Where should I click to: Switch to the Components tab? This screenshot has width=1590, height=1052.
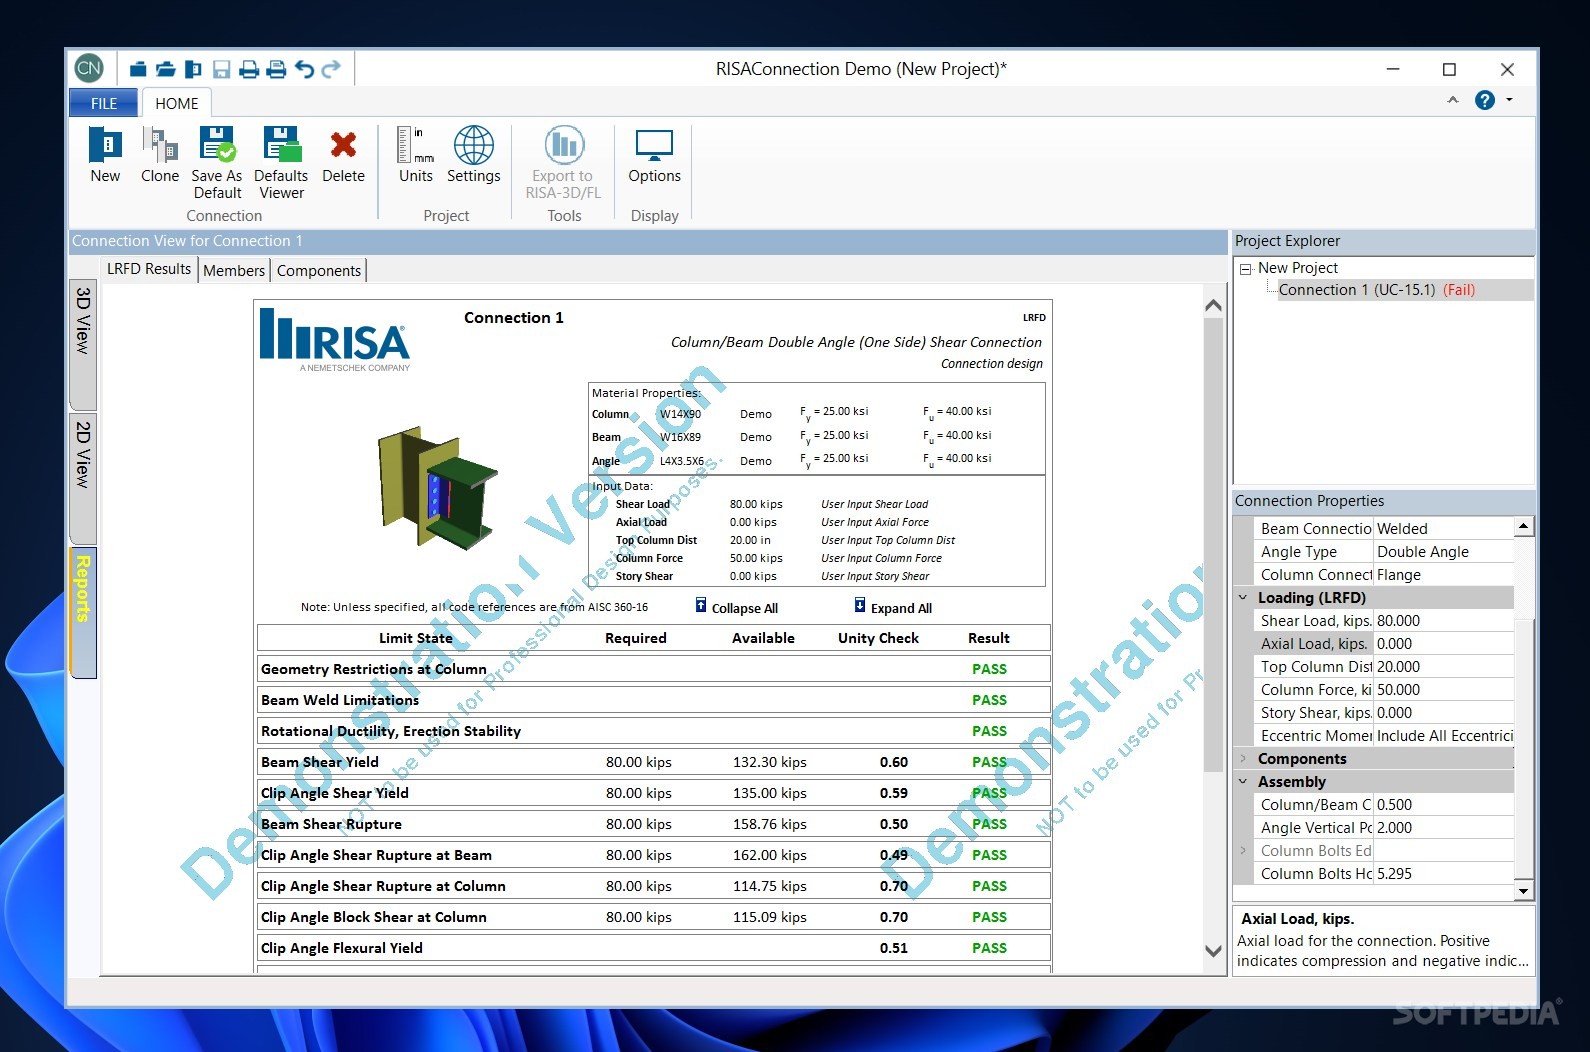click(319, 270)
